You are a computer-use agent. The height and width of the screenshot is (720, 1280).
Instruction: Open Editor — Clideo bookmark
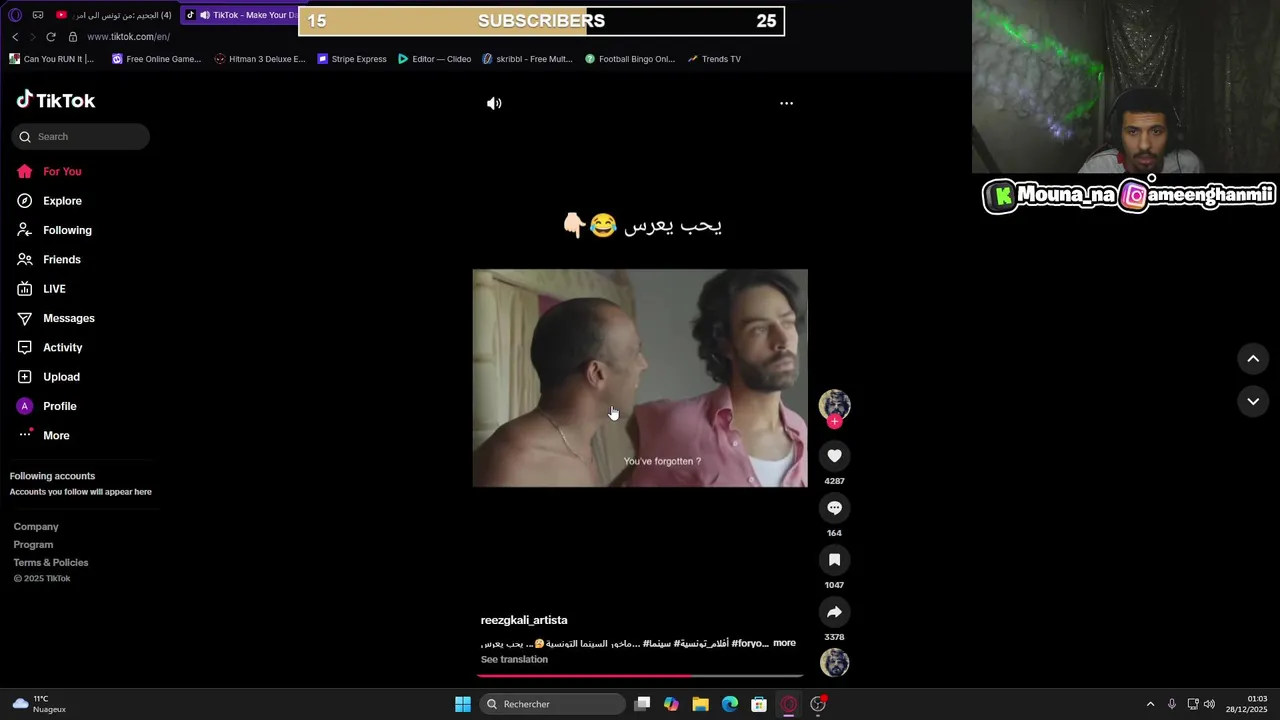click(434, 59)
